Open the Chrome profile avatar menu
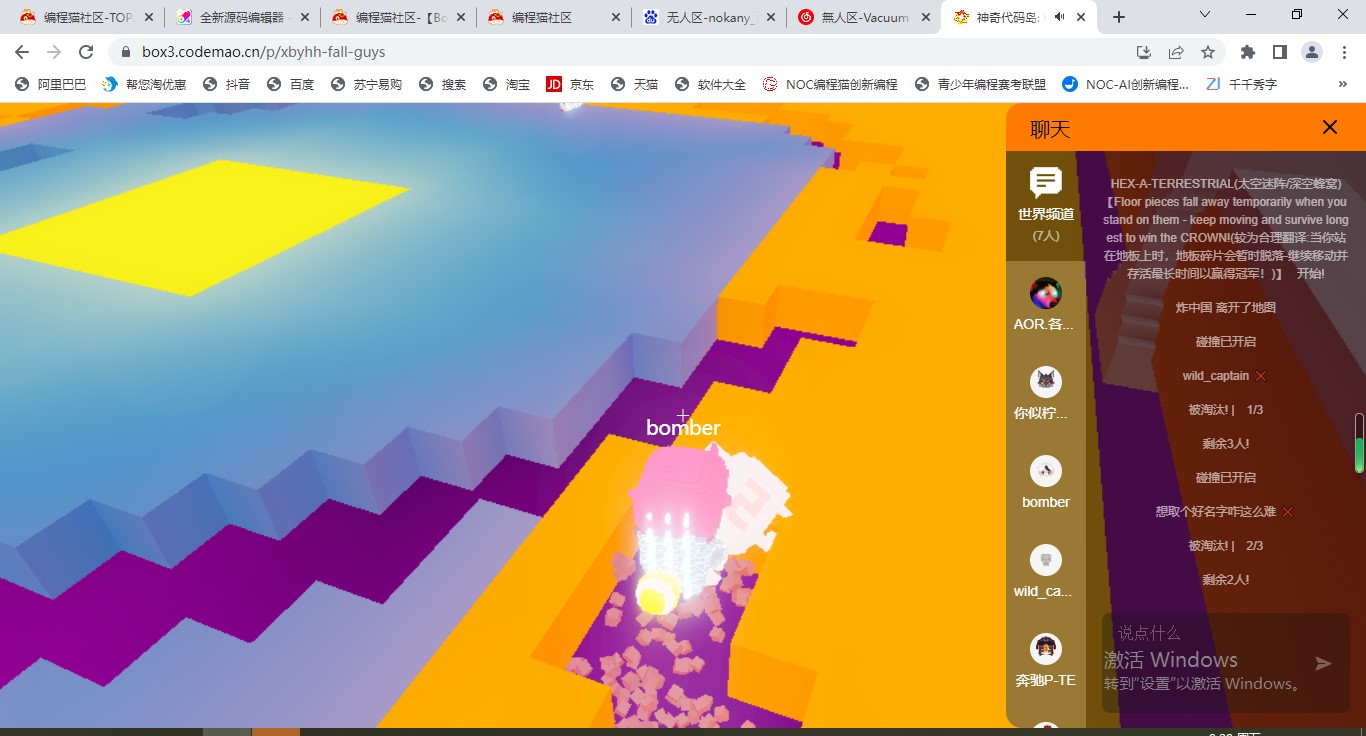The height and width of the screenshot is (736, 1366). click(1312, 52)
